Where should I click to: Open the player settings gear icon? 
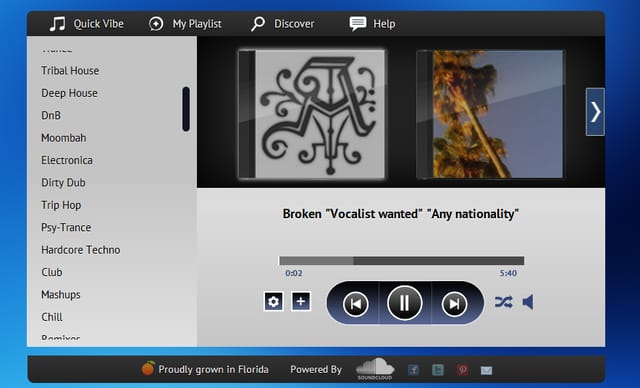pyautogui.click(x=273, y=302)
